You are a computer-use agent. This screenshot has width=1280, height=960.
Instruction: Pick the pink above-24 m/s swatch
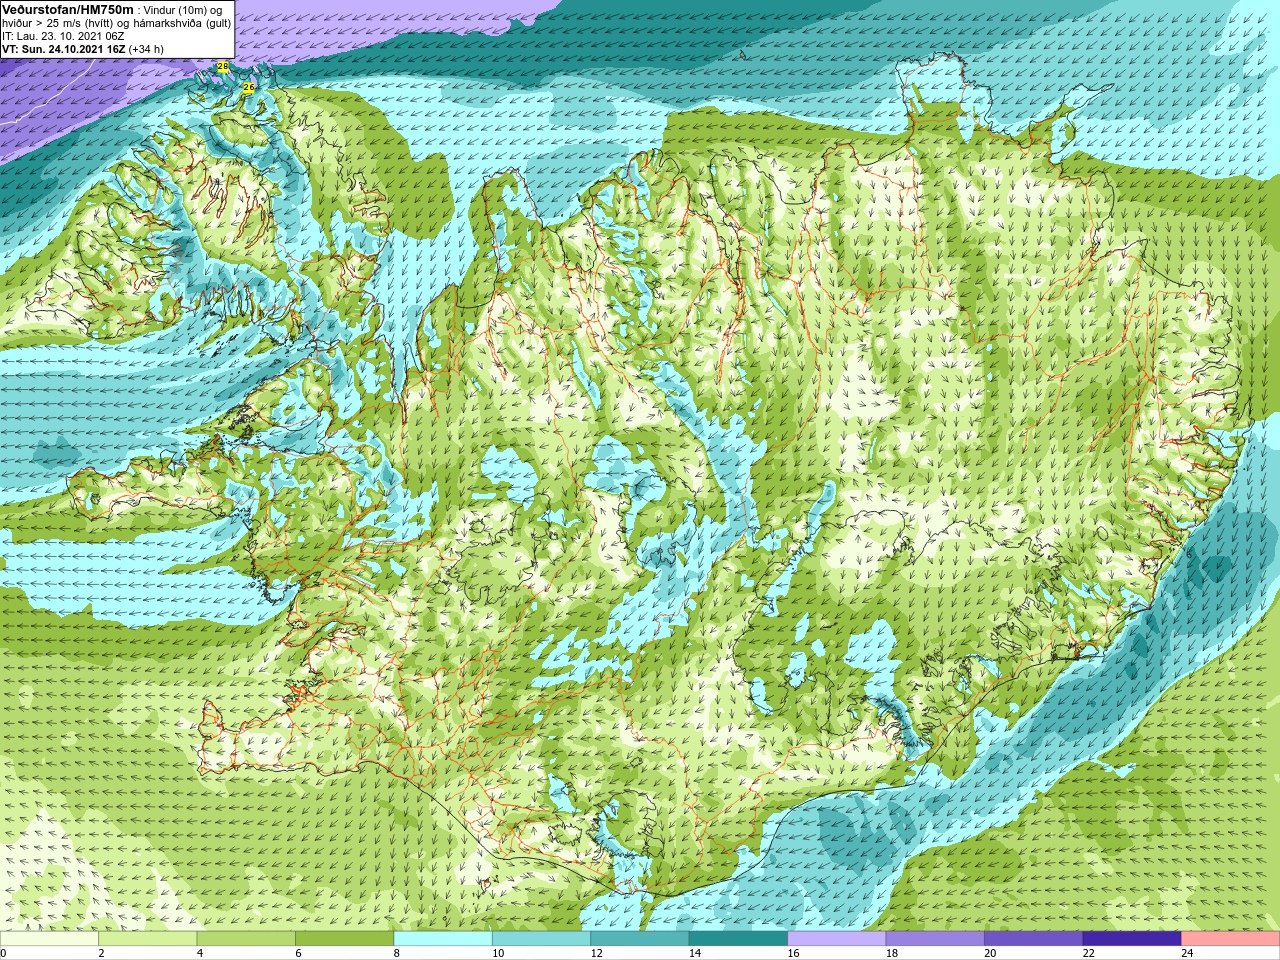click(1230, 939)
